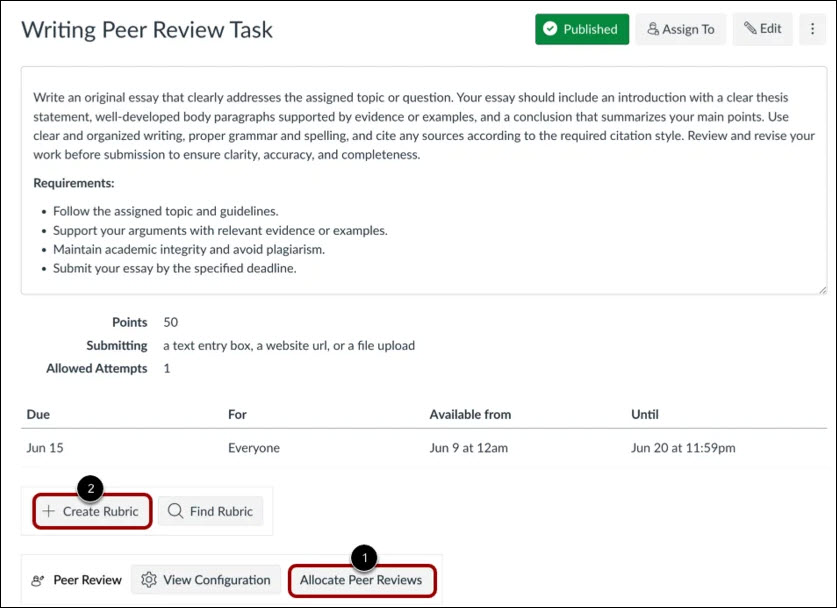837x608 pixels.
Task: Click the Writing Peer Review Task title
Action: (x=147, y=29)
